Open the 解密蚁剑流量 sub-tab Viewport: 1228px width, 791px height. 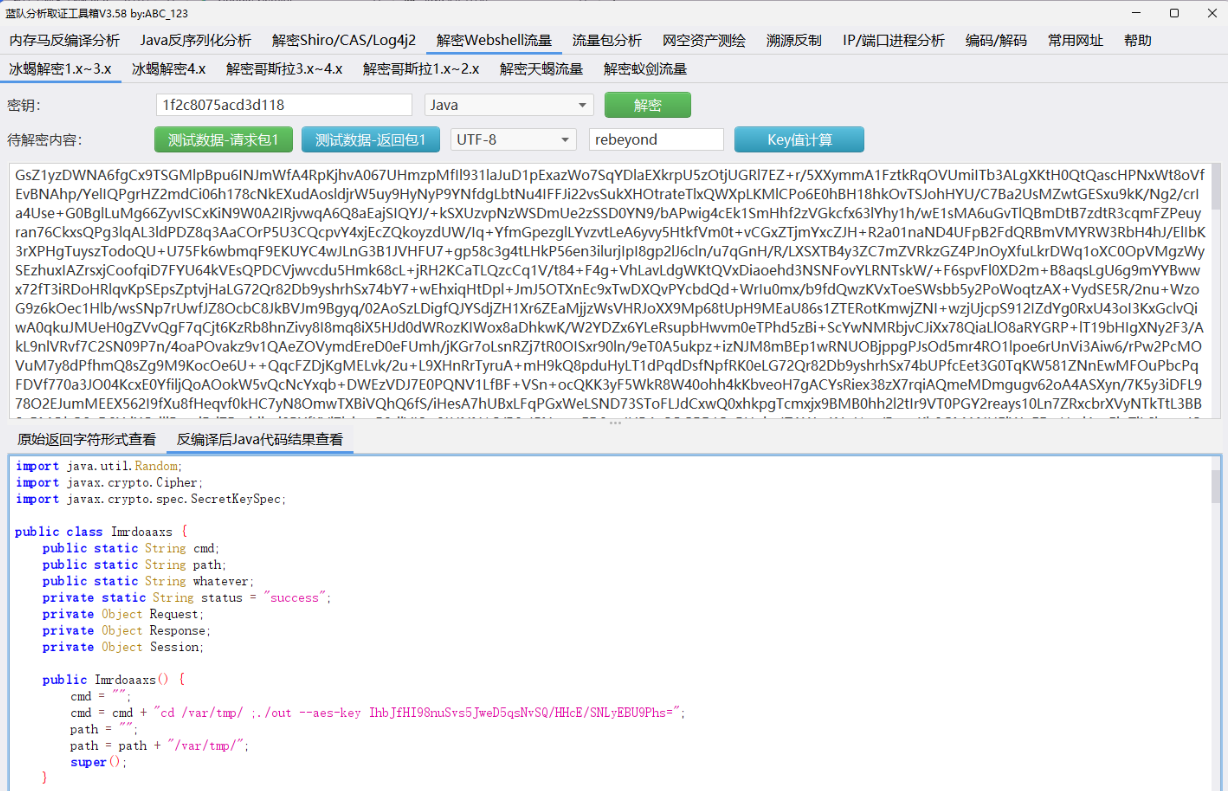pyautogui.click(x=645, y=69)
